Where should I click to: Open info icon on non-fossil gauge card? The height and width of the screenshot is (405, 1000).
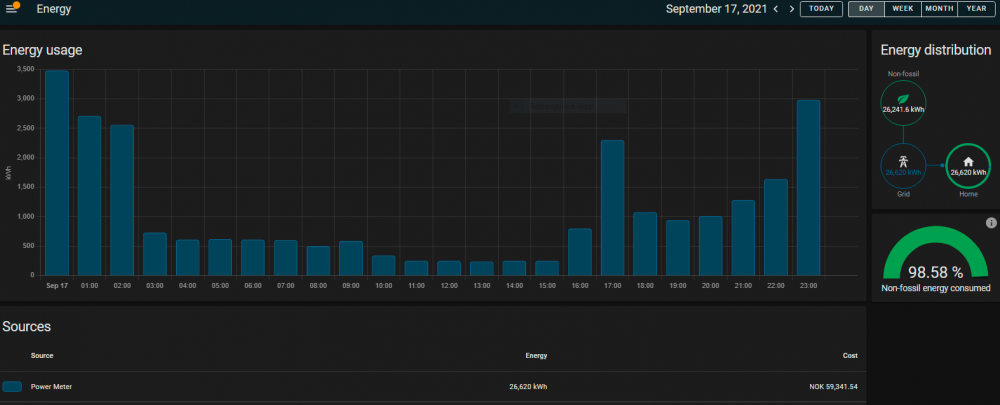tap(991, 222)
